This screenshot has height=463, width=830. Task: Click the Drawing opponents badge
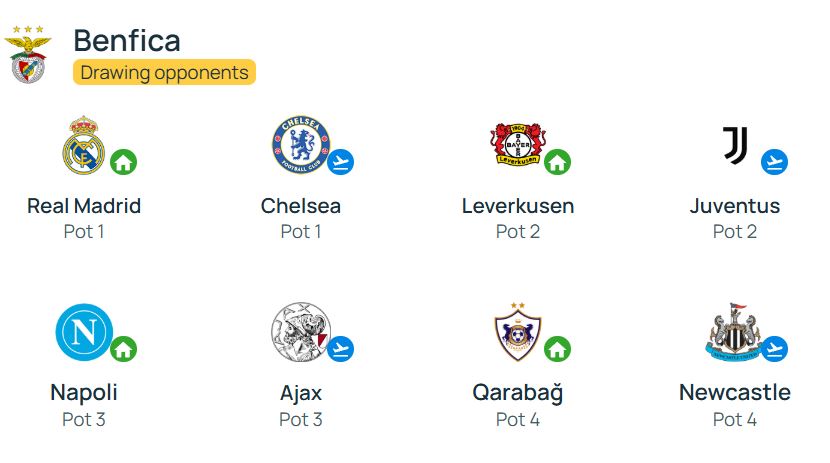165,72
